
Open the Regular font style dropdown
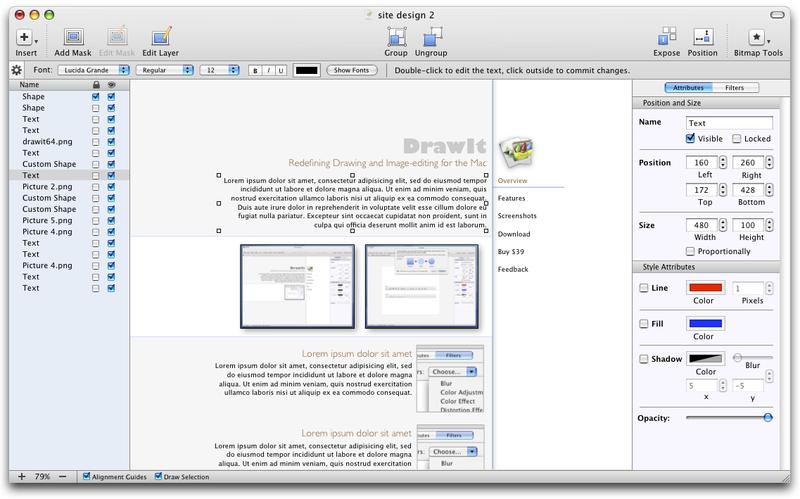[165, 70]
